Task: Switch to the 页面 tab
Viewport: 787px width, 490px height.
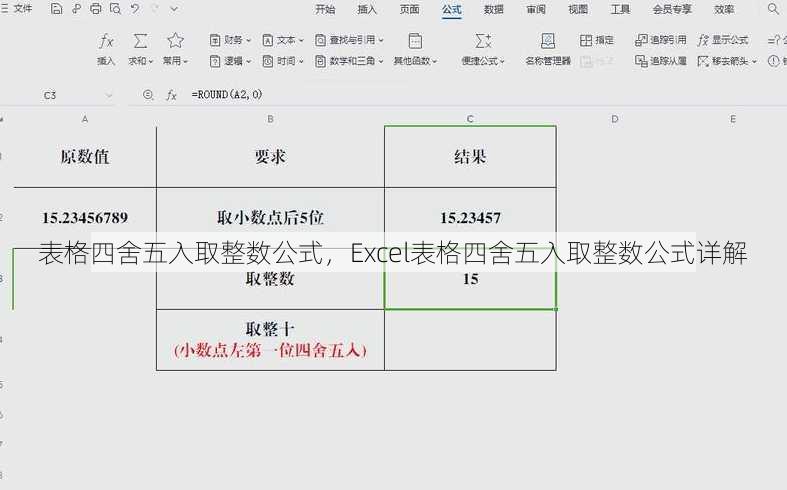Action: tap(410, 10)
